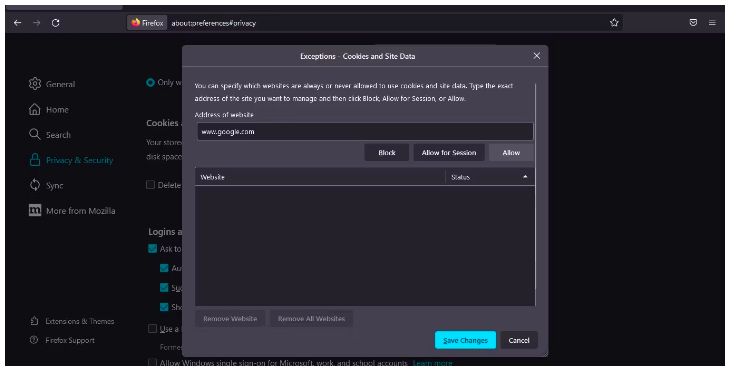Open the Firefox Support link

click(x=70, y=341)
